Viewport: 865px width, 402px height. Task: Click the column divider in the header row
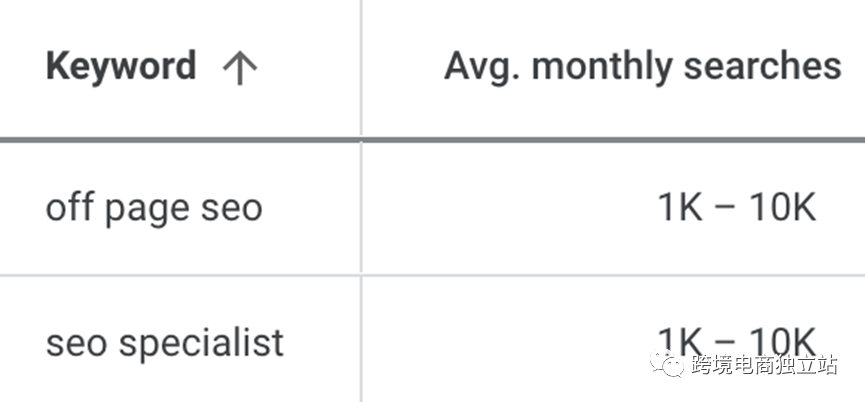pyautogui.click(x=361, y=68)
